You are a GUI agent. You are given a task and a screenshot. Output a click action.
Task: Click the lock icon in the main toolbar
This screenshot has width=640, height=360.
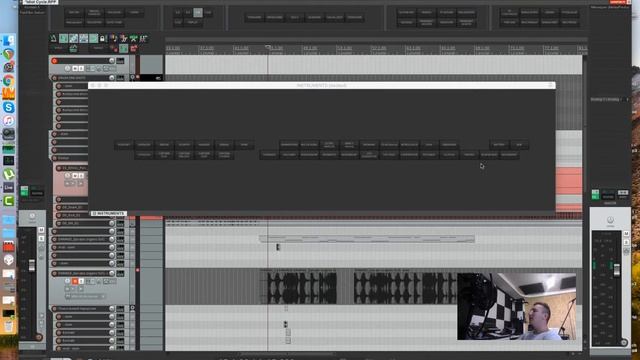point(102,38)
